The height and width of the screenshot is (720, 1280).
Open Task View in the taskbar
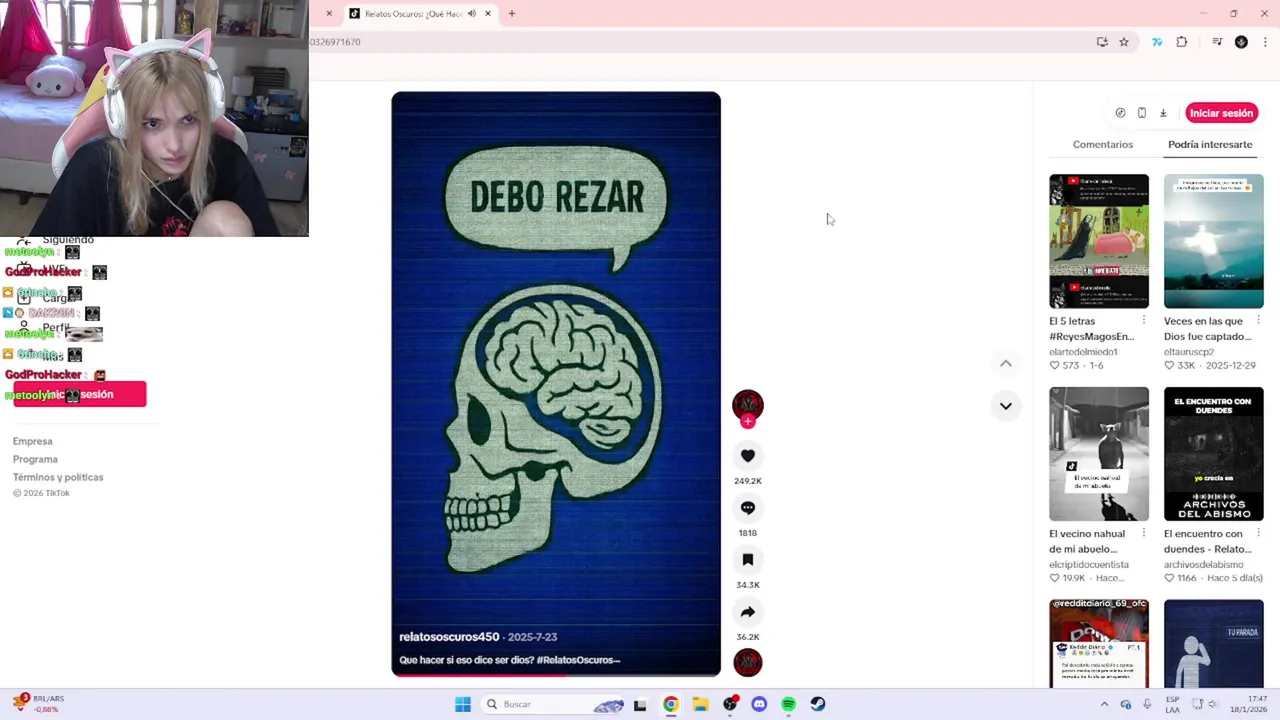pyautogui.click(x=640, y=704)
